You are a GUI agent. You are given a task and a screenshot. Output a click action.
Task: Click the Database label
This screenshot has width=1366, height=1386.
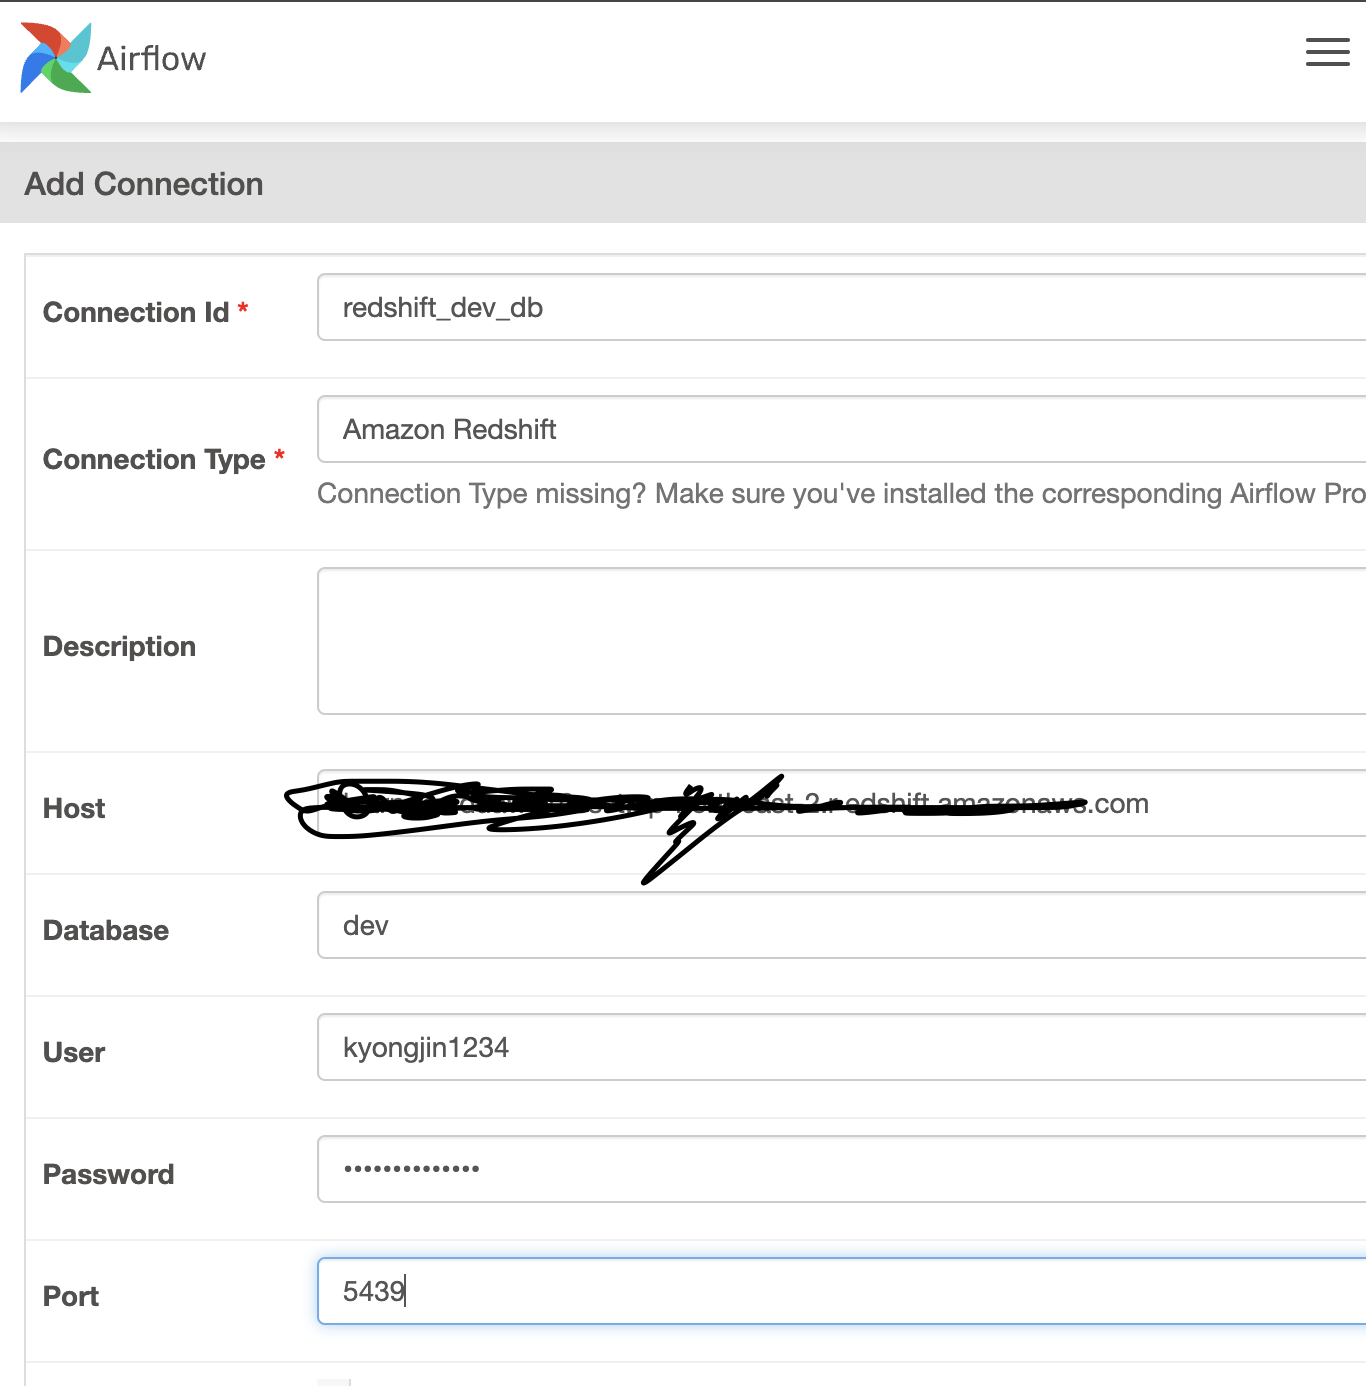click(x=106, y=930)
